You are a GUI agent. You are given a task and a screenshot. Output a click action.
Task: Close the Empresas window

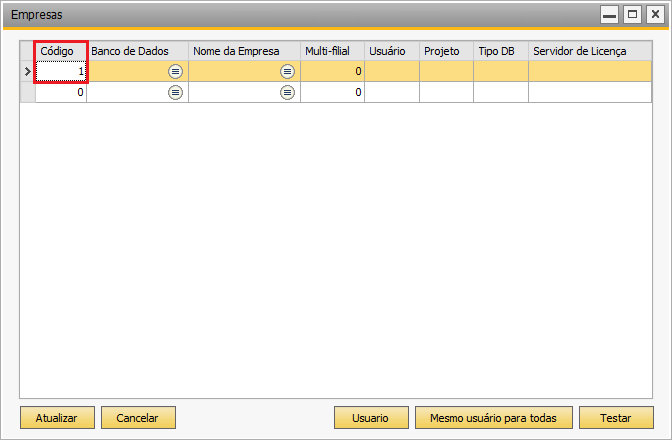tap(655, 15)
